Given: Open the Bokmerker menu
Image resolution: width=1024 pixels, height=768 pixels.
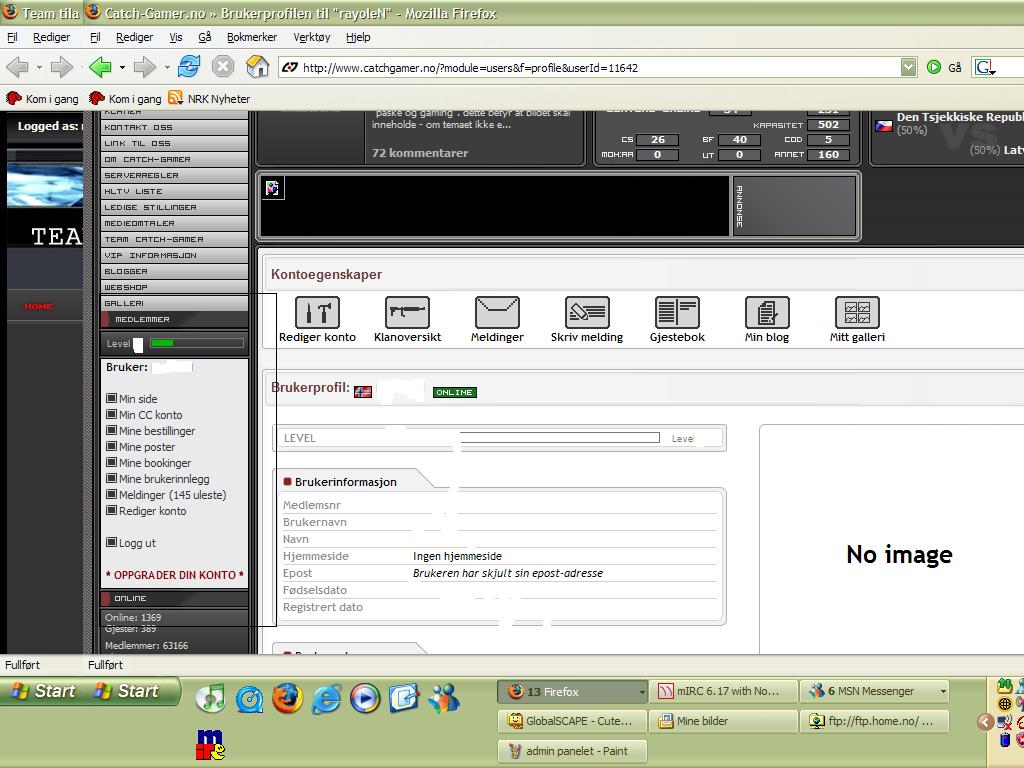Looking at the screenshot, I should 251,37.
